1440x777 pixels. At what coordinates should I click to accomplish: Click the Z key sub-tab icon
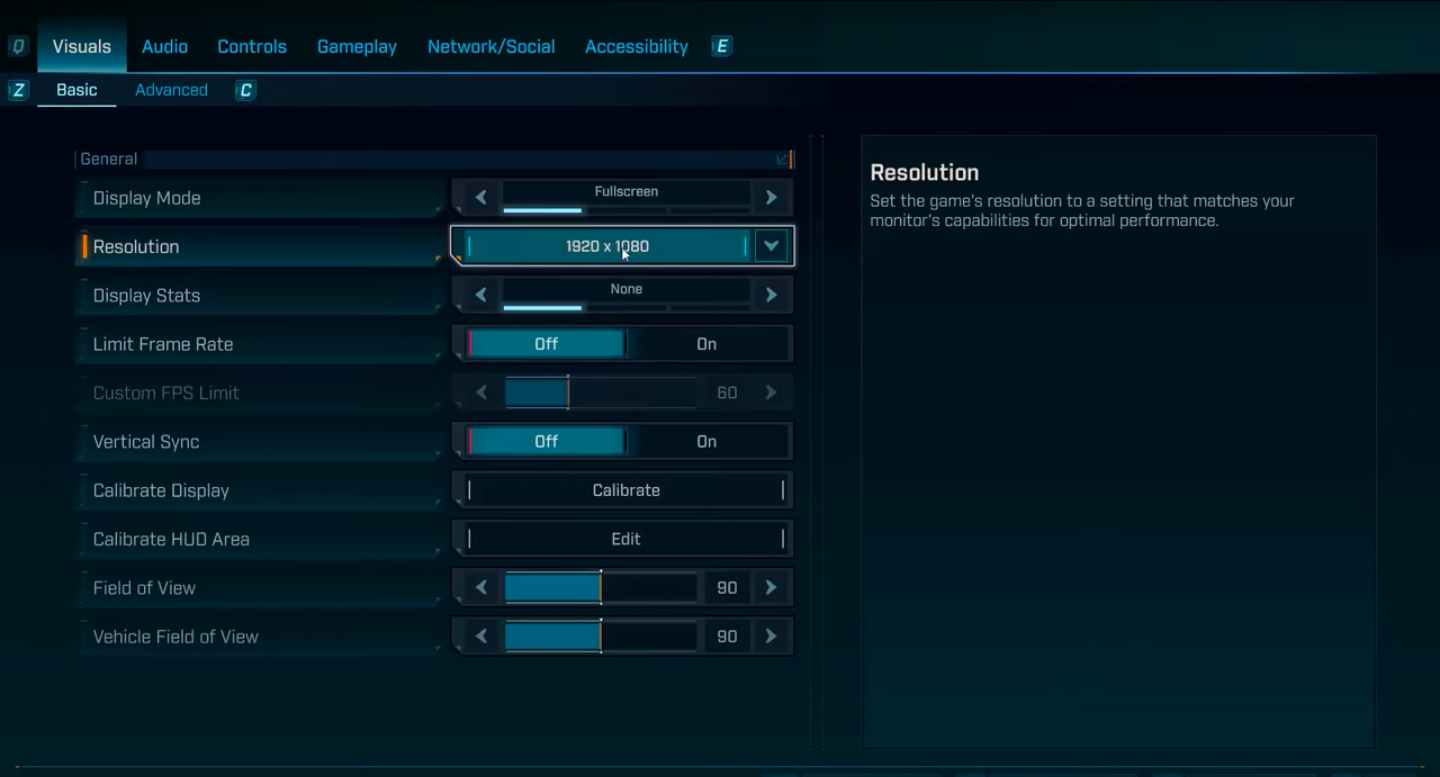18,91
